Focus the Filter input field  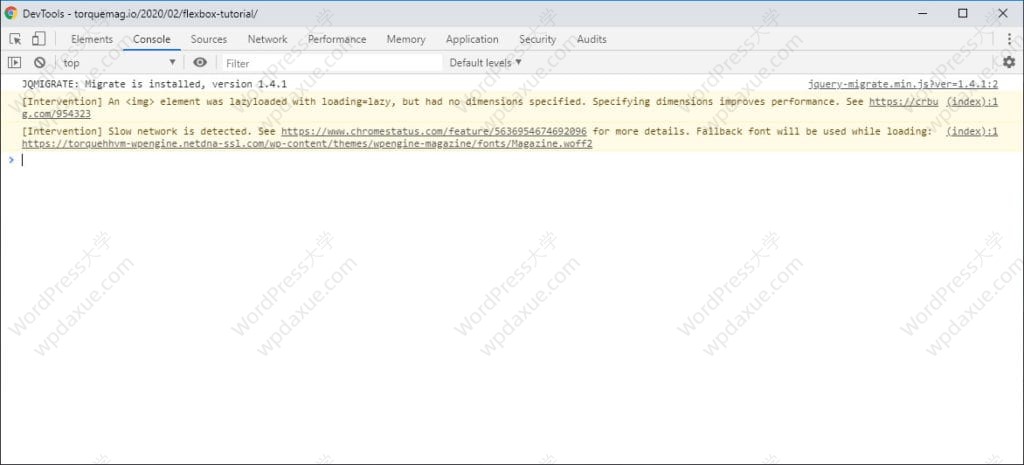click(x=333, y=63)
